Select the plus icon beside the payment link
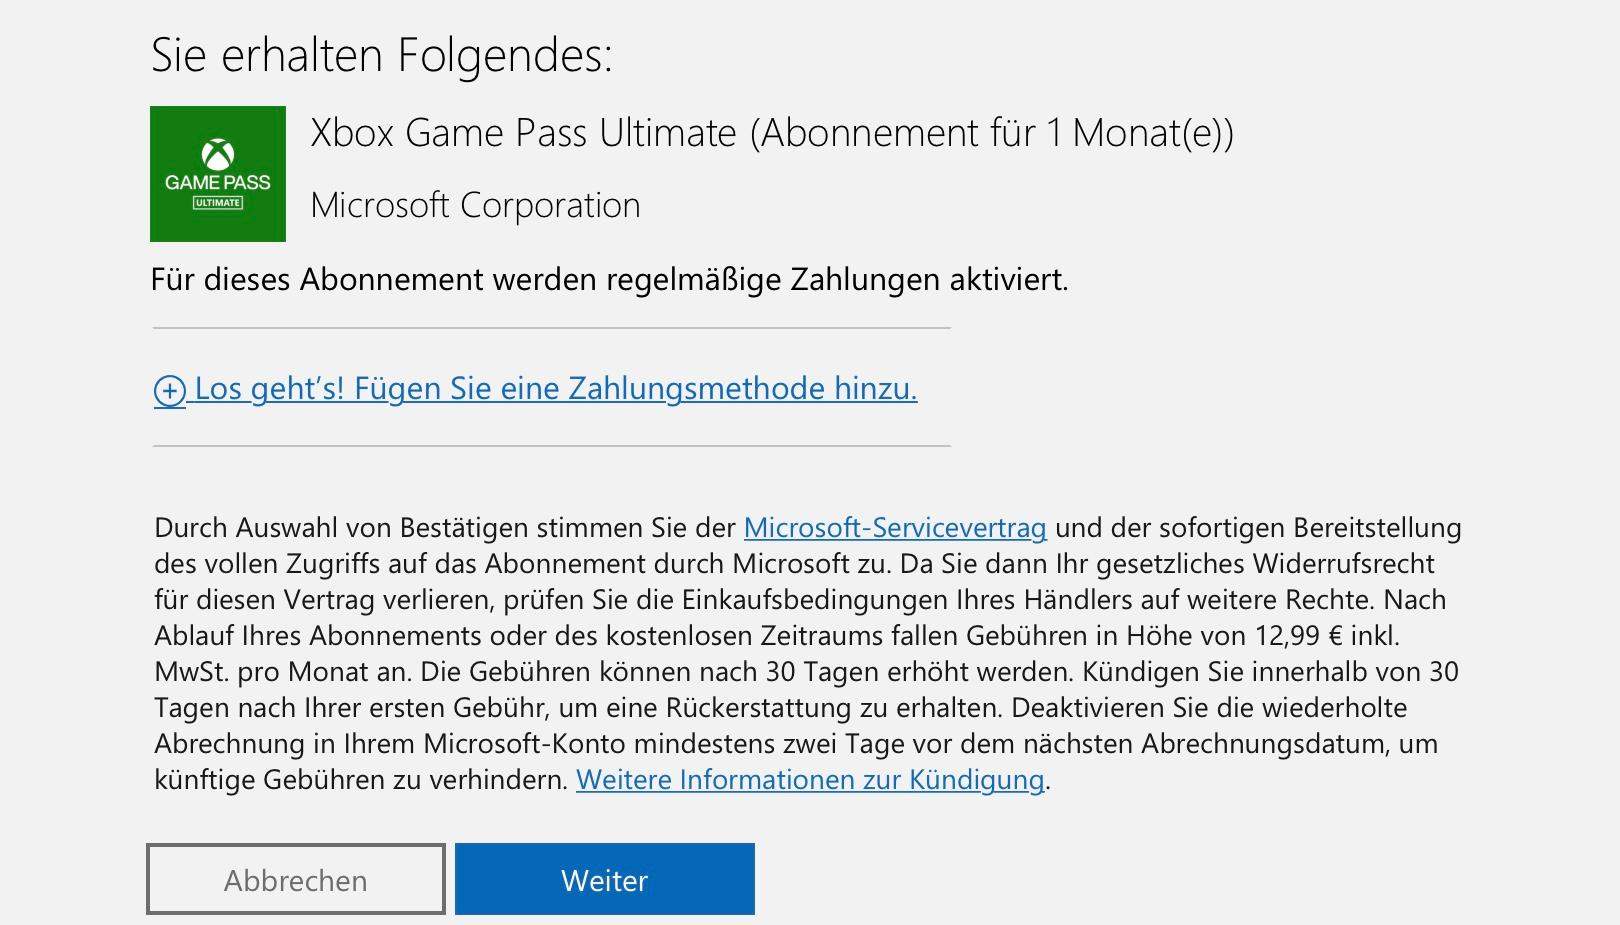Viewport: 1620px width, 925px height. coord(172,390)
